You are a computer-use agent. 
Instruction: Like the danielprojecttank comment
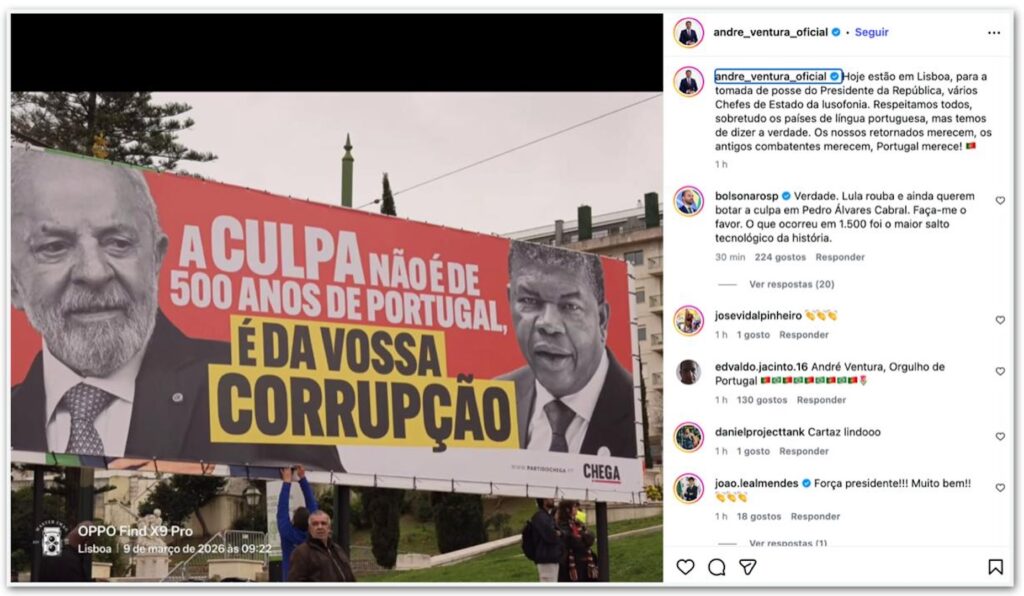[1000, 436]
